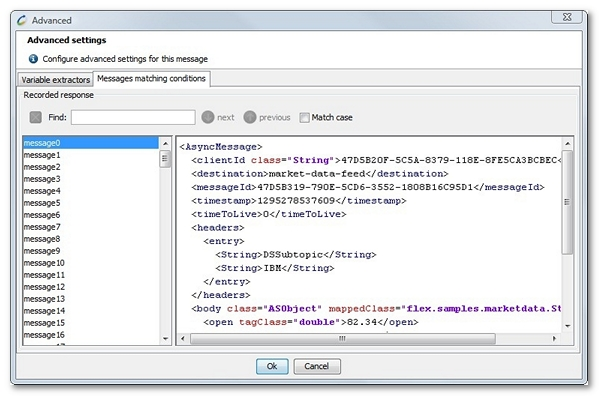
Task: Switch to the Variable extractors tab
Action: pos(55,80)
